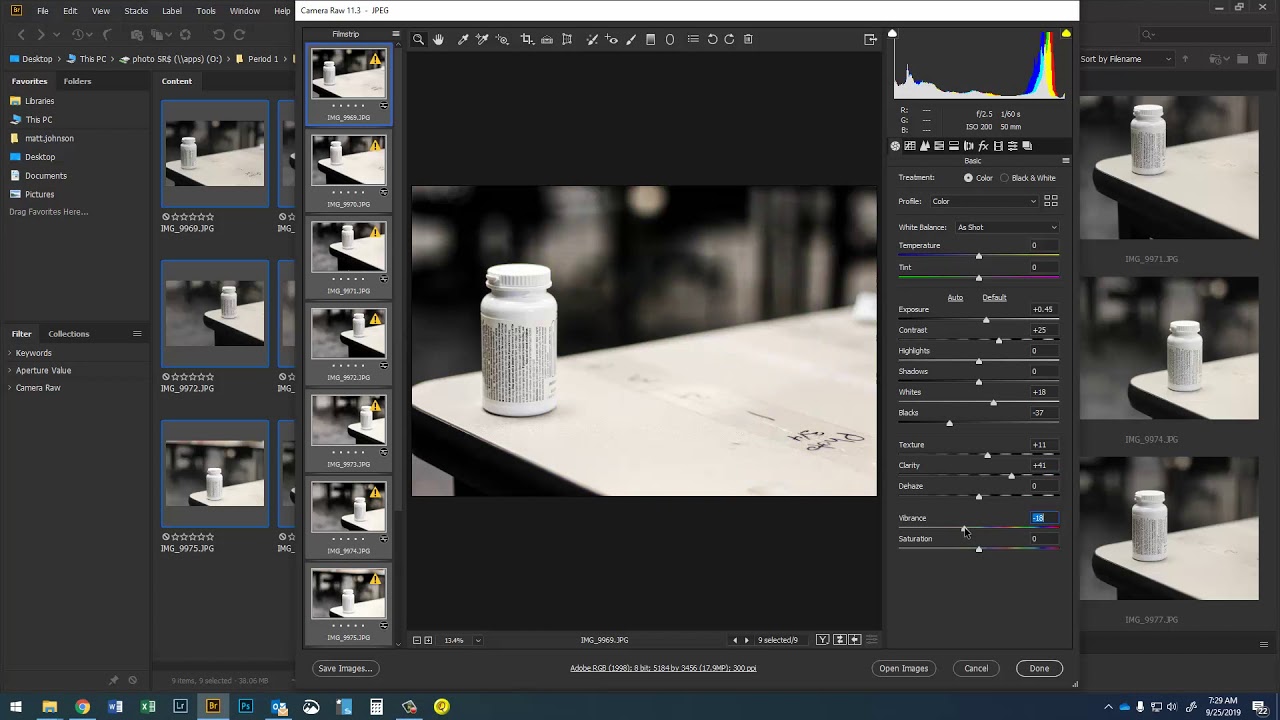The image size is (1280, 720).
Task: Open the Camera Raw preferences list icon
Action: click(693, 39)
